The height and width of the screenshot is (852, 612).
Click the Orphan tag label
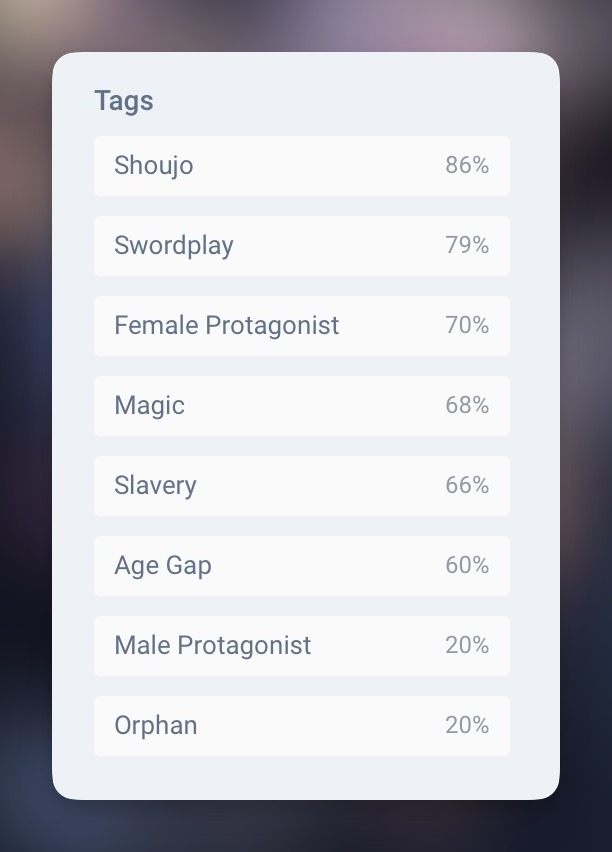point(155,726)
